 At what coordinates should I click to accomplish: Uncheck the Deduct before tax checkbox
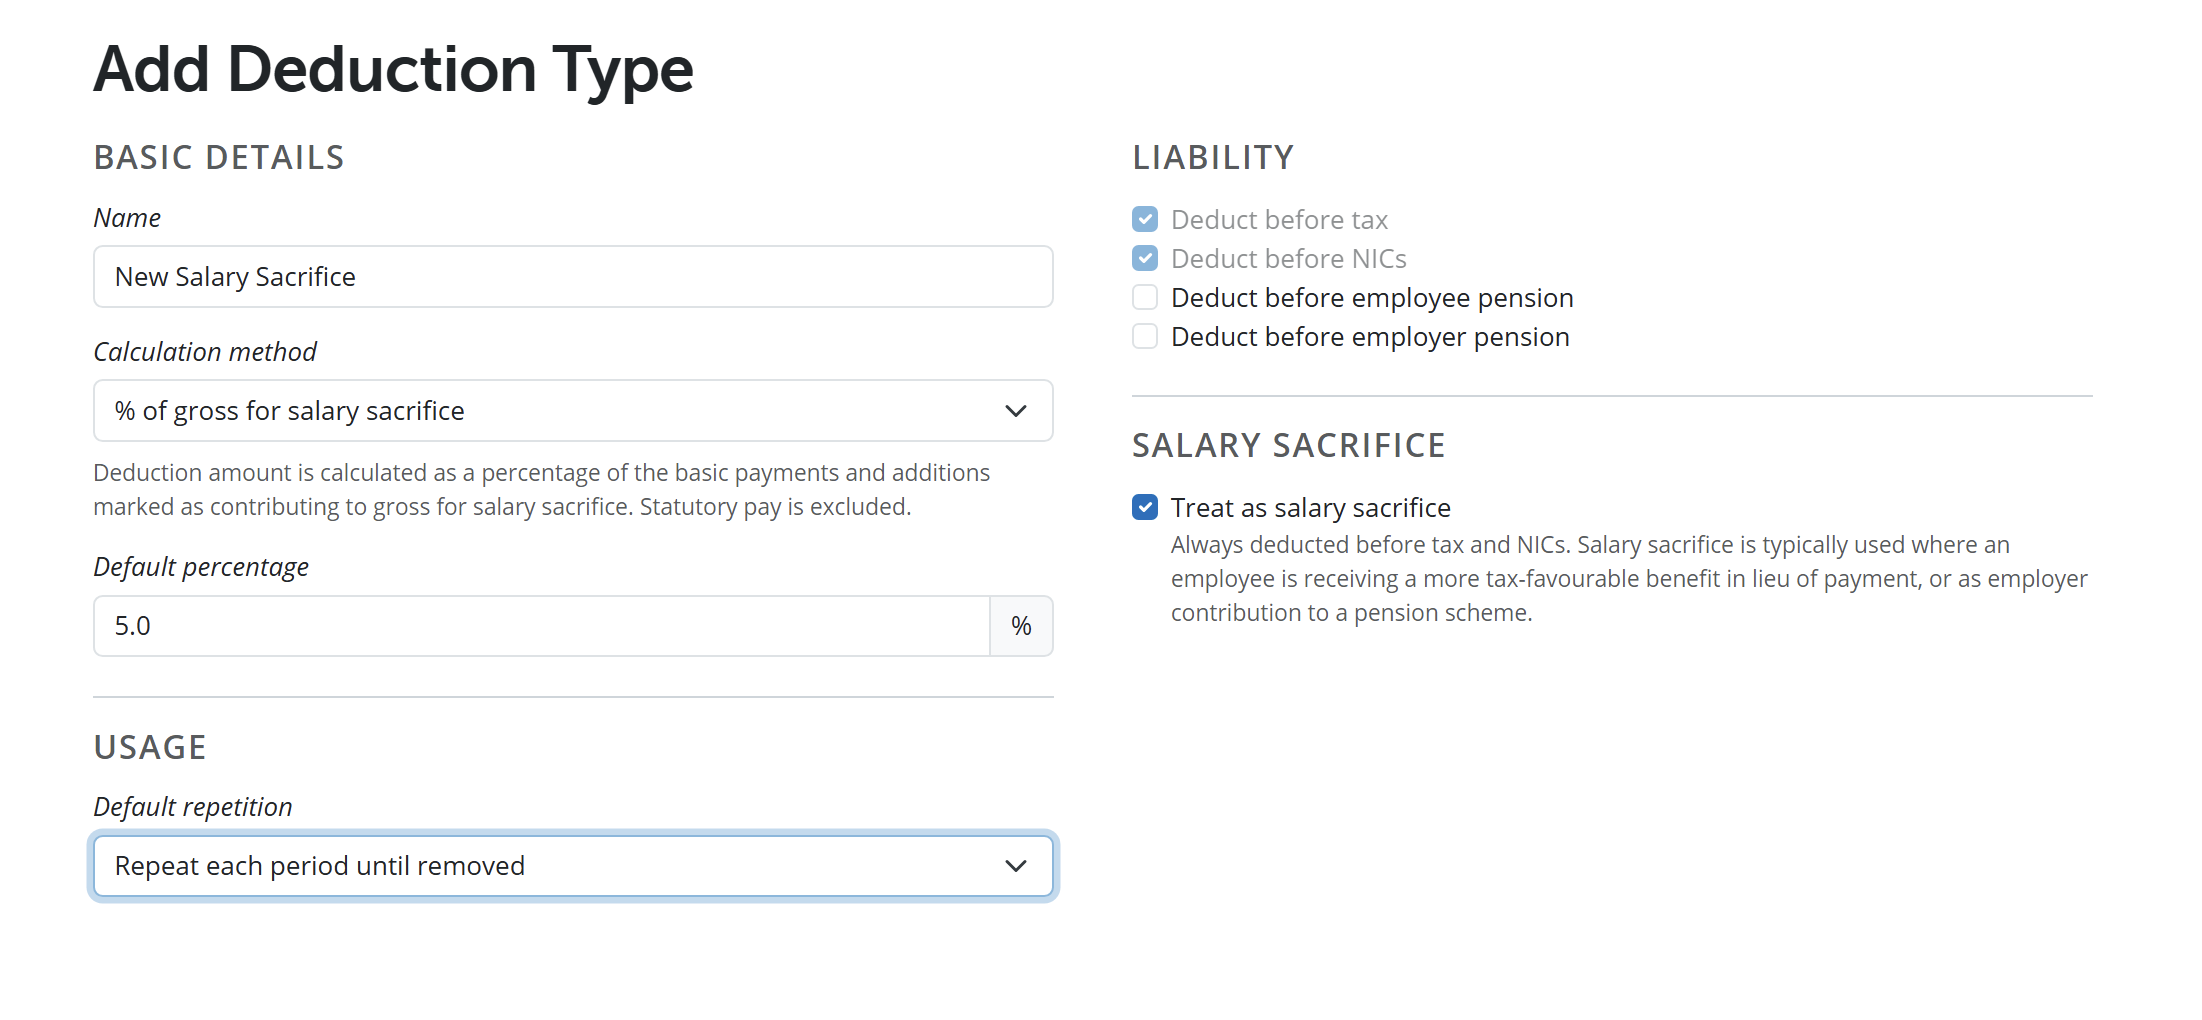[1145, 219]
